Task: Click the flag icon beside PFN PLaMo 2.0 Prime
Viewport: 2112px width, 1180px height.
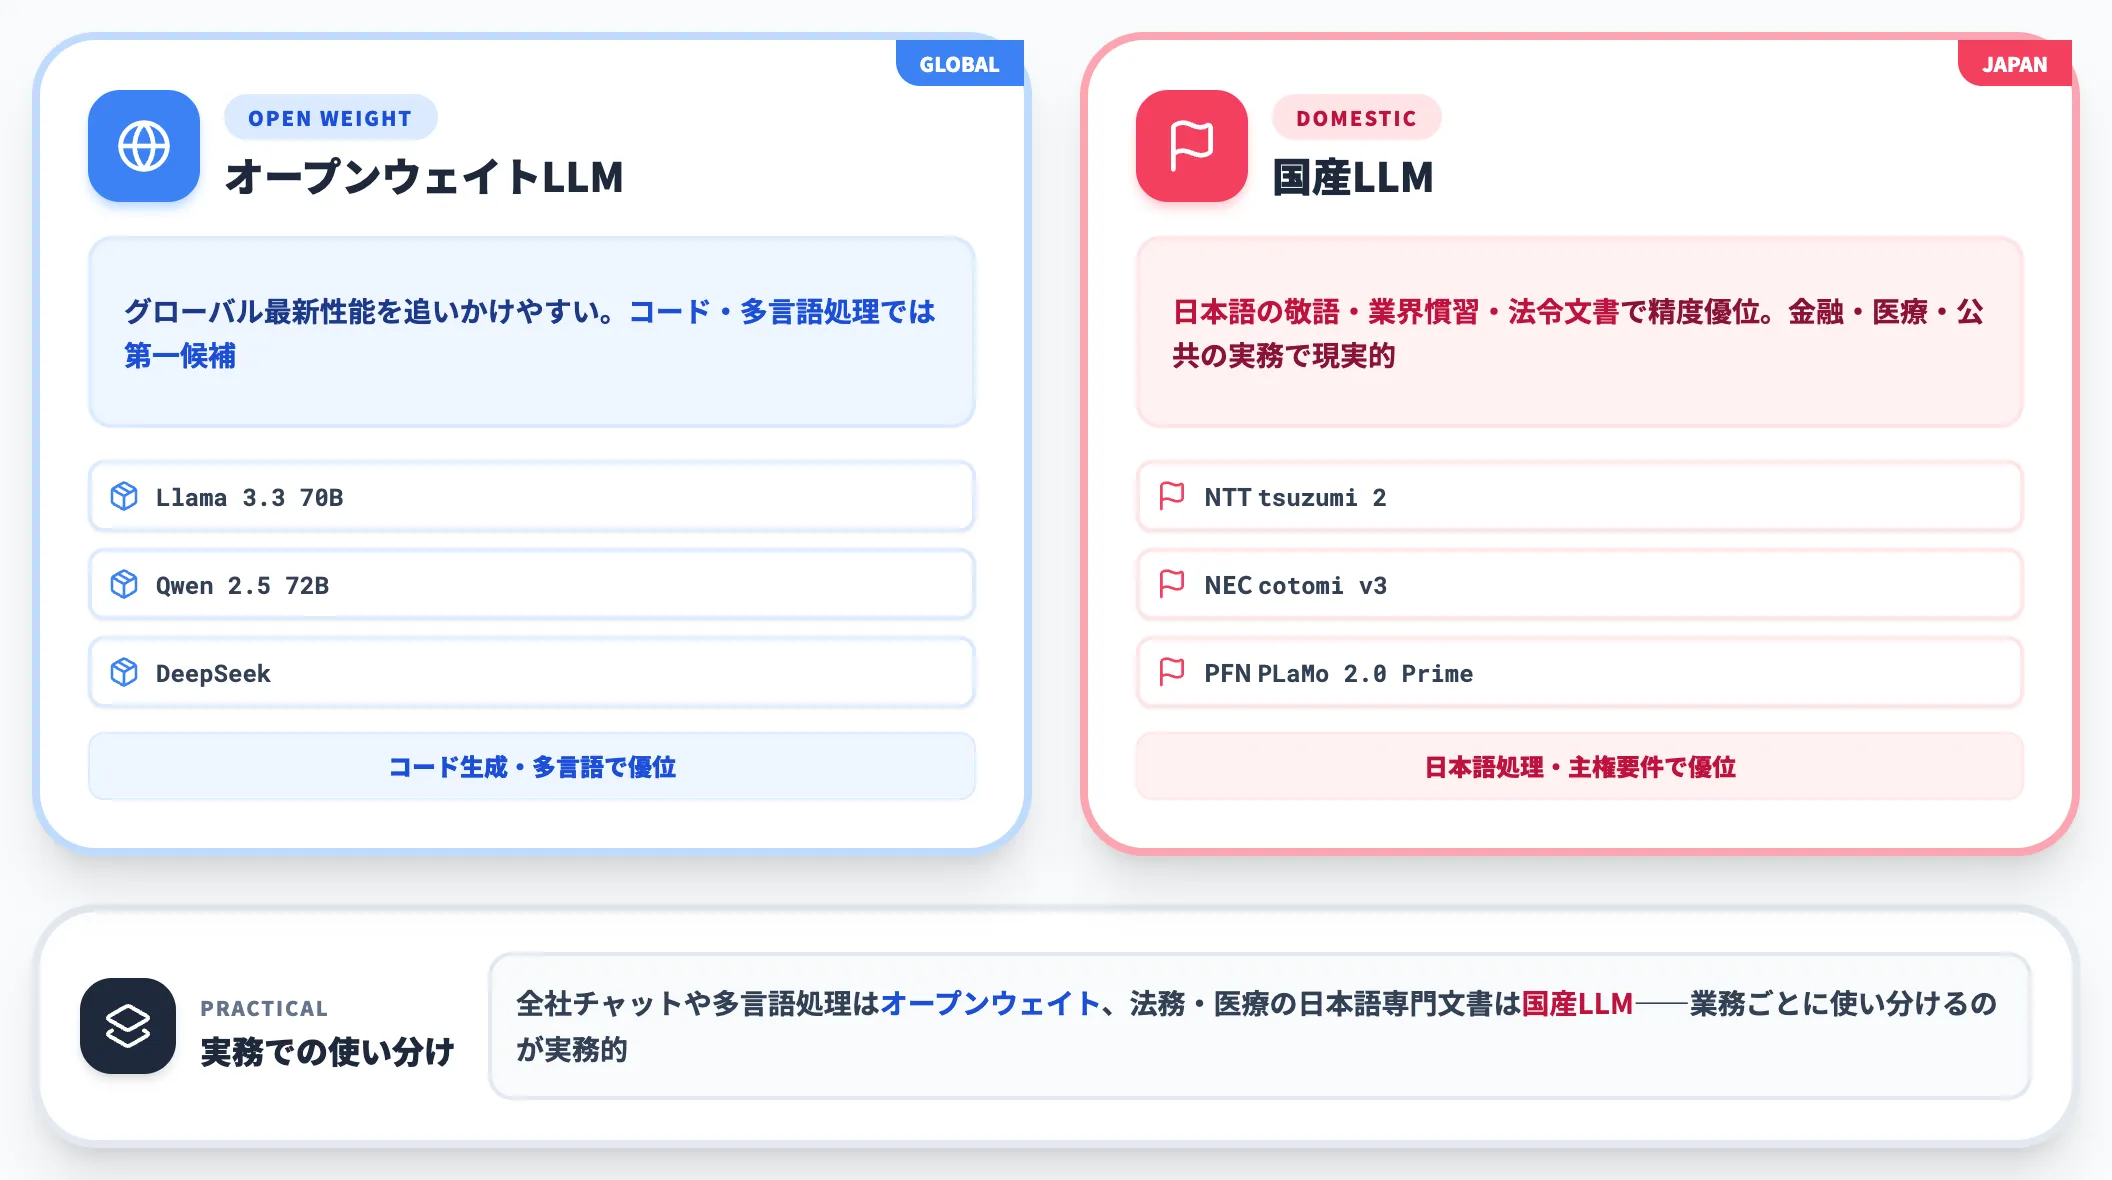Action: pyautogui.click(x=1172, y=672)
